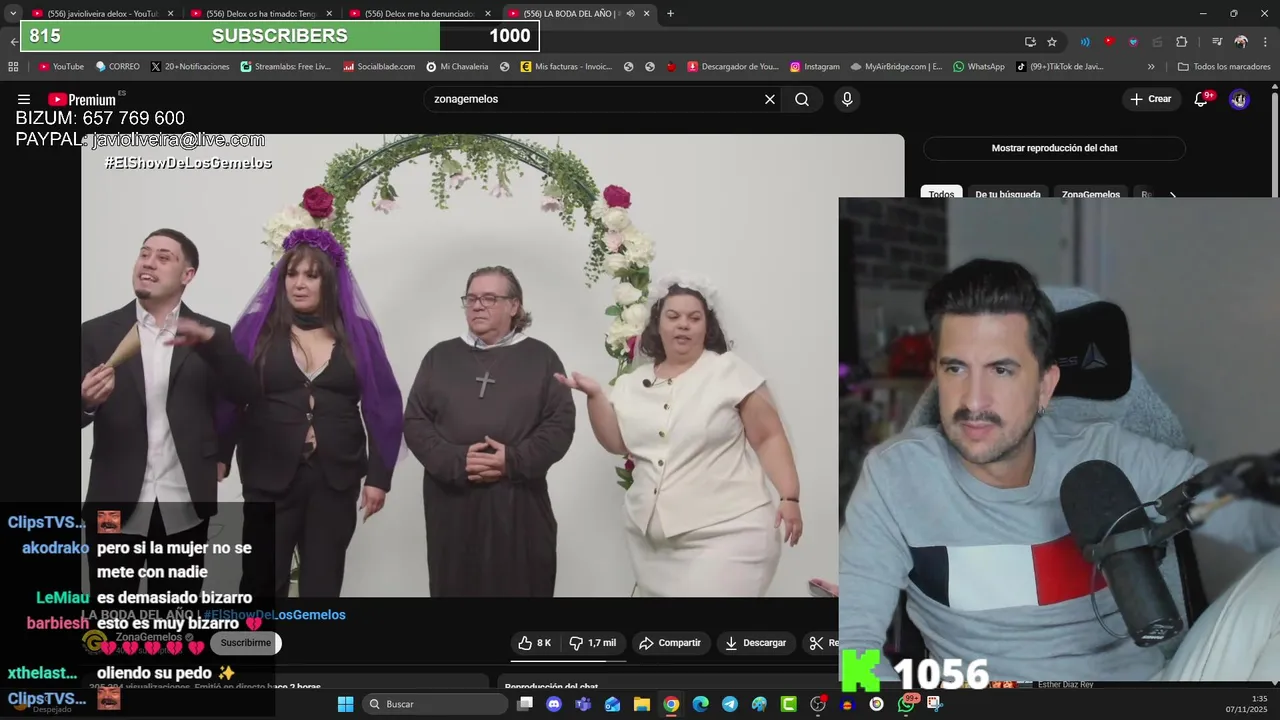Screen dimensions: 1280x720
Task: Open YouTube notifications bell
Action: point(1201,99)
